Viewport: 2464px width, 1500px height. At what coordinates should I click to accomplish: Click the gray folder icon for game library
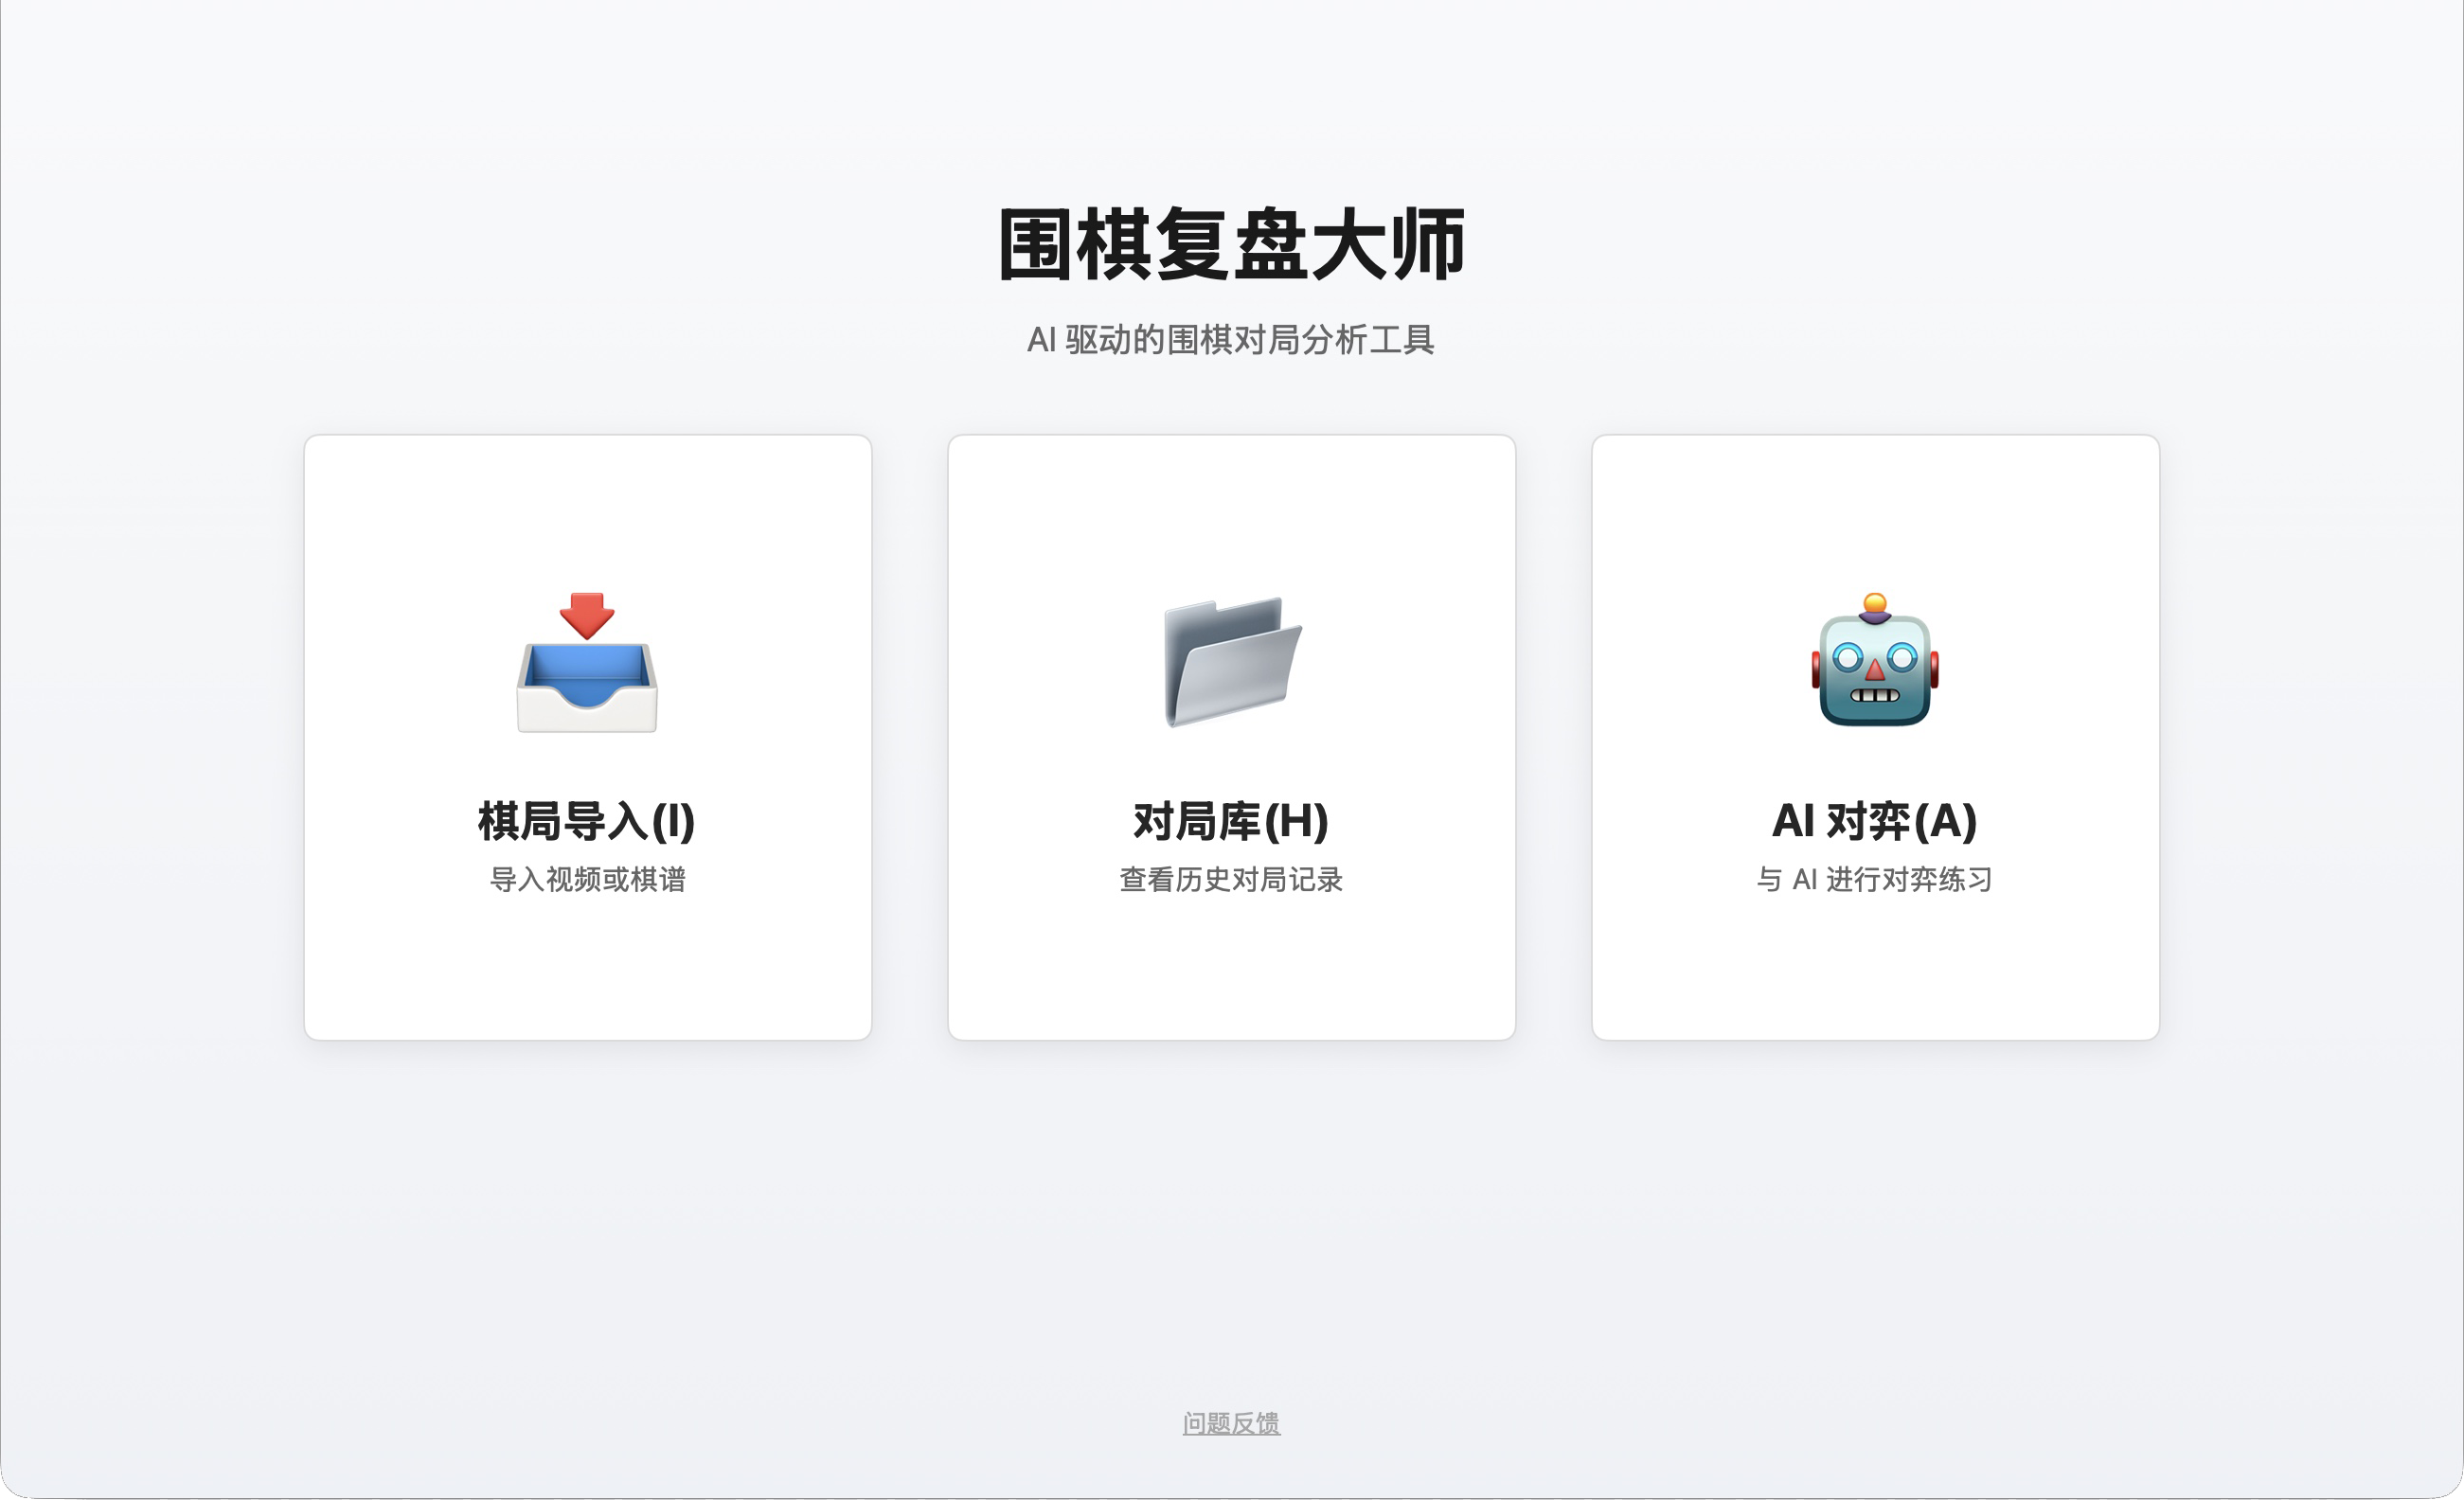pyautogui.click(x=1232, y=662)
